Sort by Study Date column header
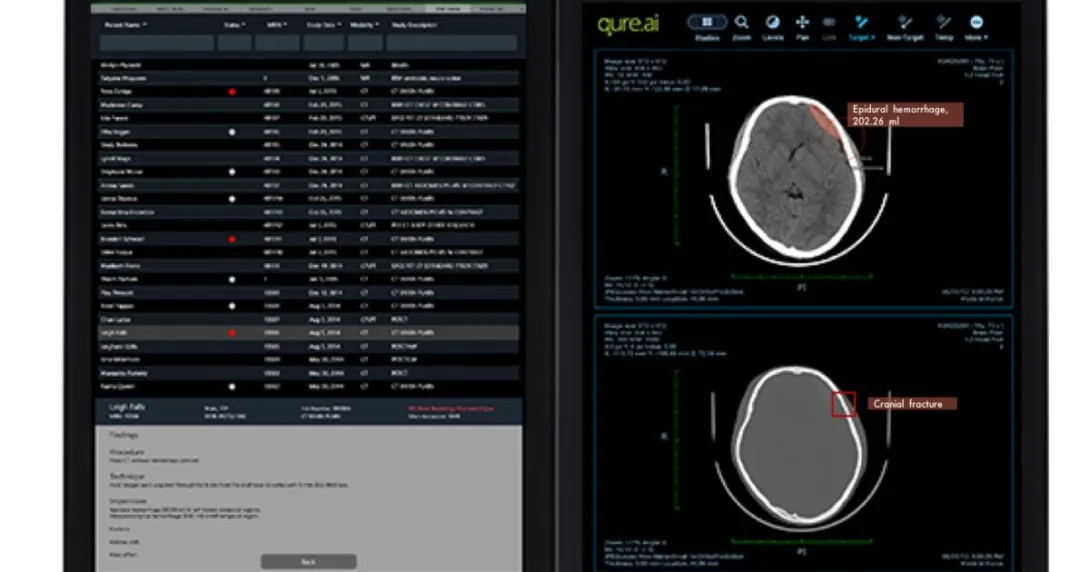 coord(324,24)
